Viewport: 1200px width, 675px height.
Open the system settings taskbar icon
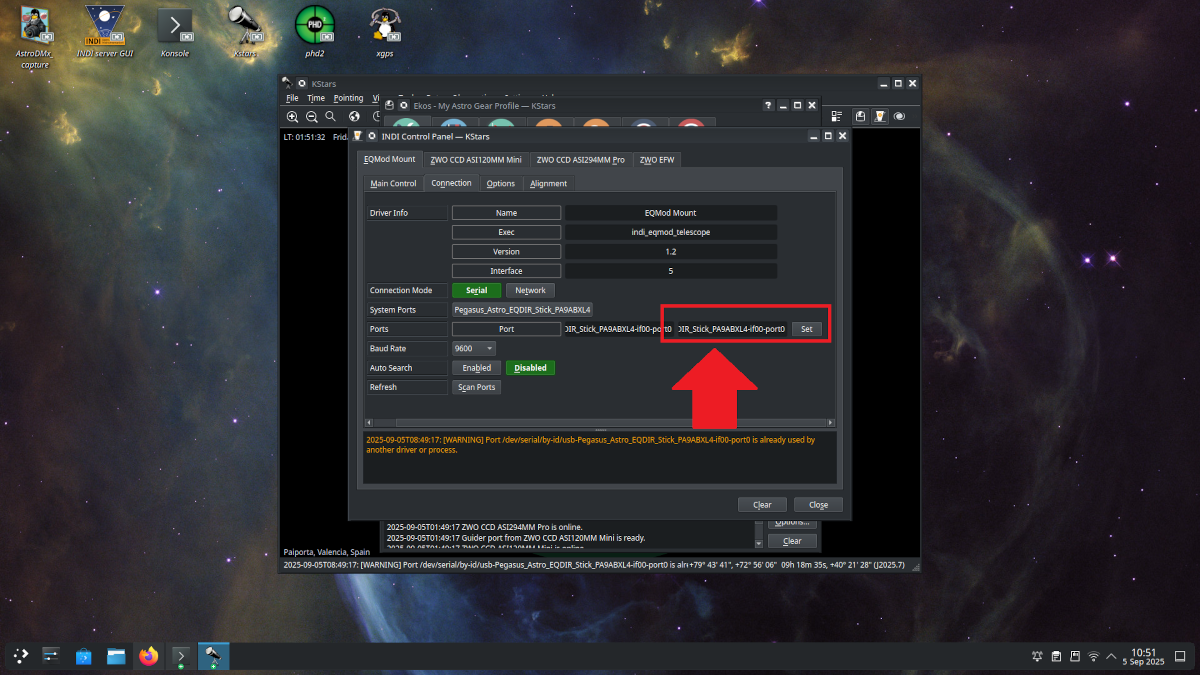52,656
